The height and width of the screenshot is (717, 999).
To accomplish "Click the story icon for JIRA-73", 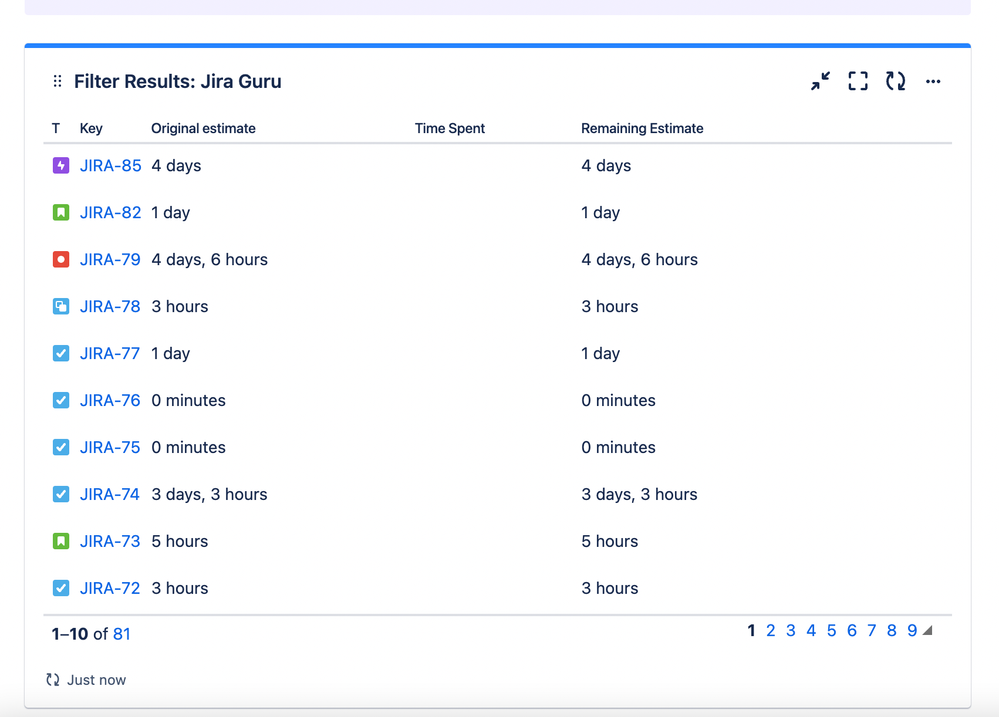I will point(61,541).
